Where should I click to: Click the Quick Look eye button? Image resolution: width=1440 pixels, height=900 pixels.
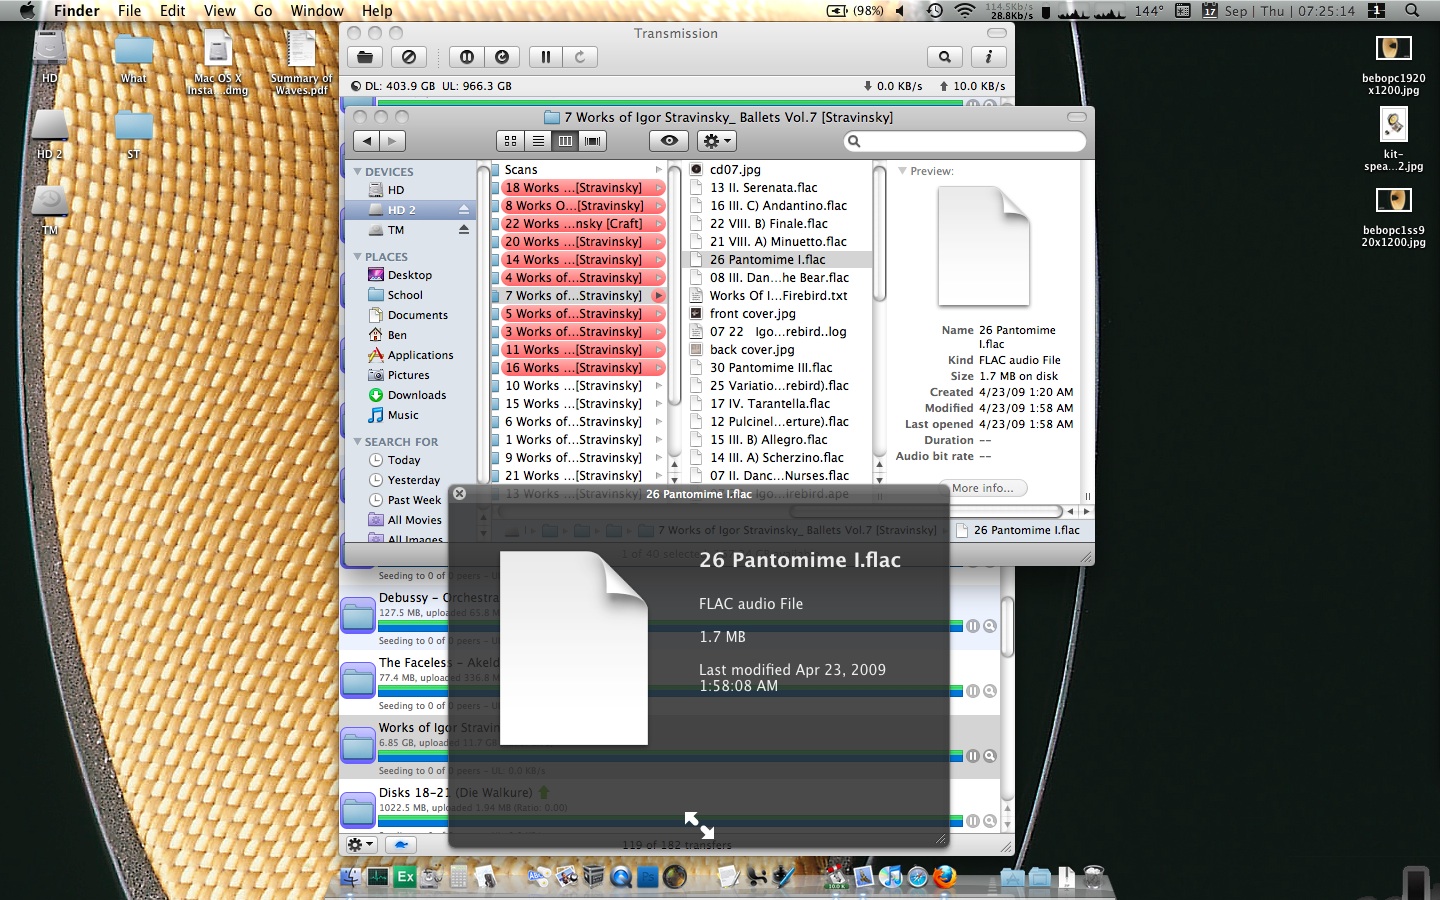669,141
